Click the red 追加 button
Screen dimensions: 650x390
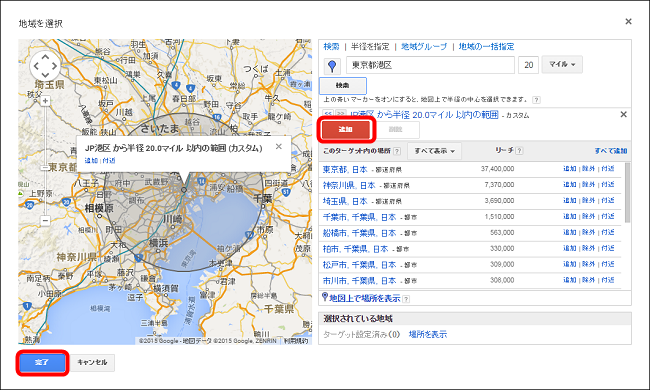click(x=345, y=130)
